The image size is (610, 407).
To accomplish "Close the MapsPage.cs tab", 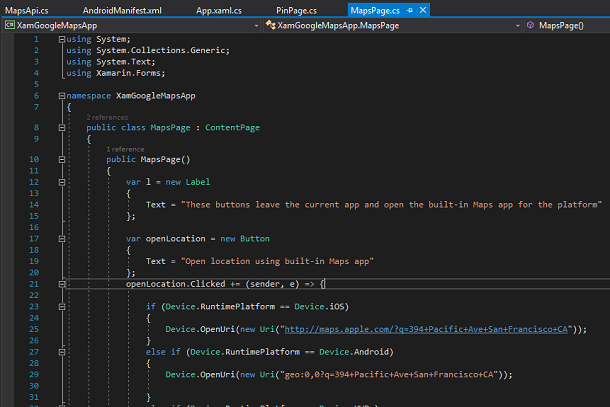I will pos(423,10).
